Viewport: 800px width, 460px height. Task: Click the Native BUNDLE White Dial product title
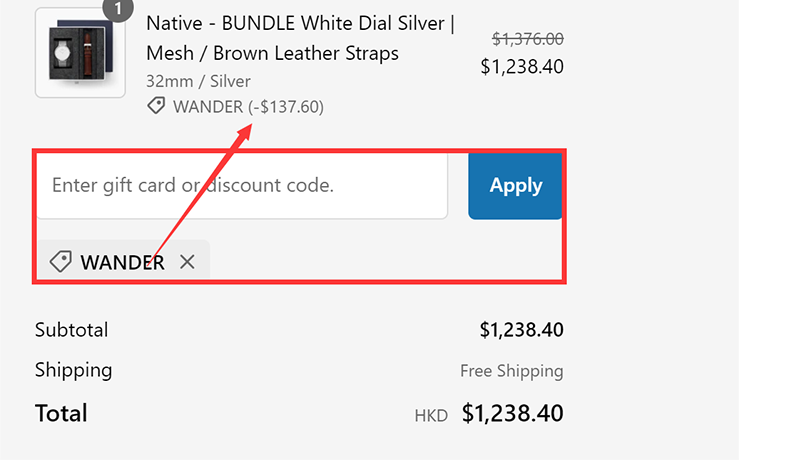point(300,38)
